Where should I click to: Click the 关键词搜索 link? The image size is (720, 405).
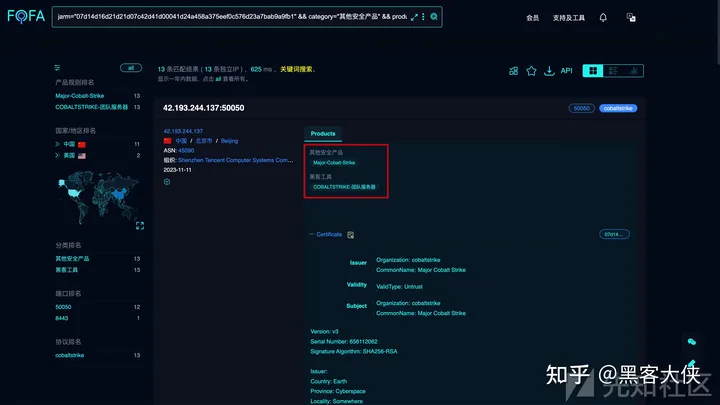pos(296,69)
